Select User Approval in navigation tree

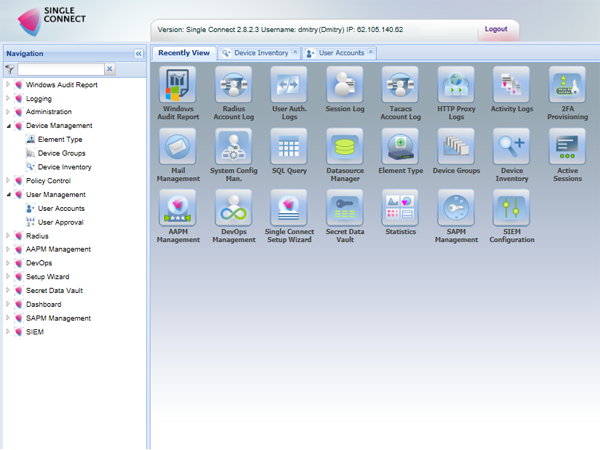60,222
